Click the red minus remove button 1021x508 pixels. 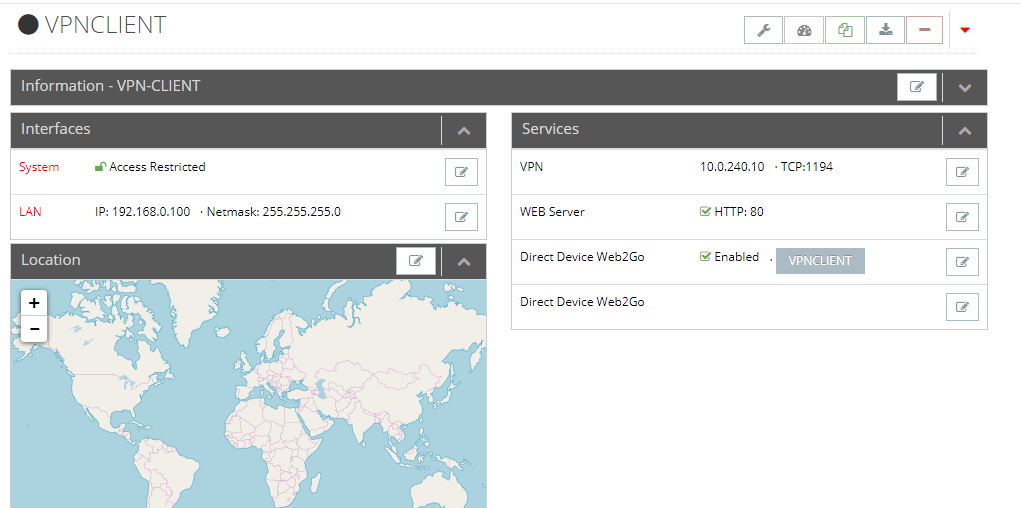[x=925, y=30]
